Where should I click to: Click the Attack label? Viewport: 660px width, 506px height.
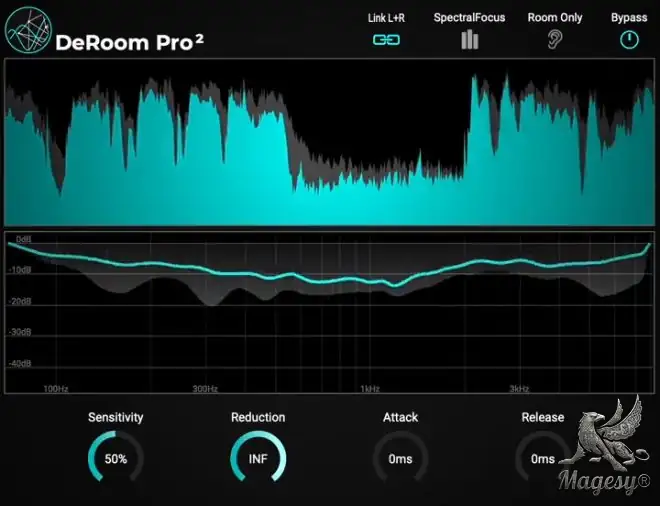(400, 417)
